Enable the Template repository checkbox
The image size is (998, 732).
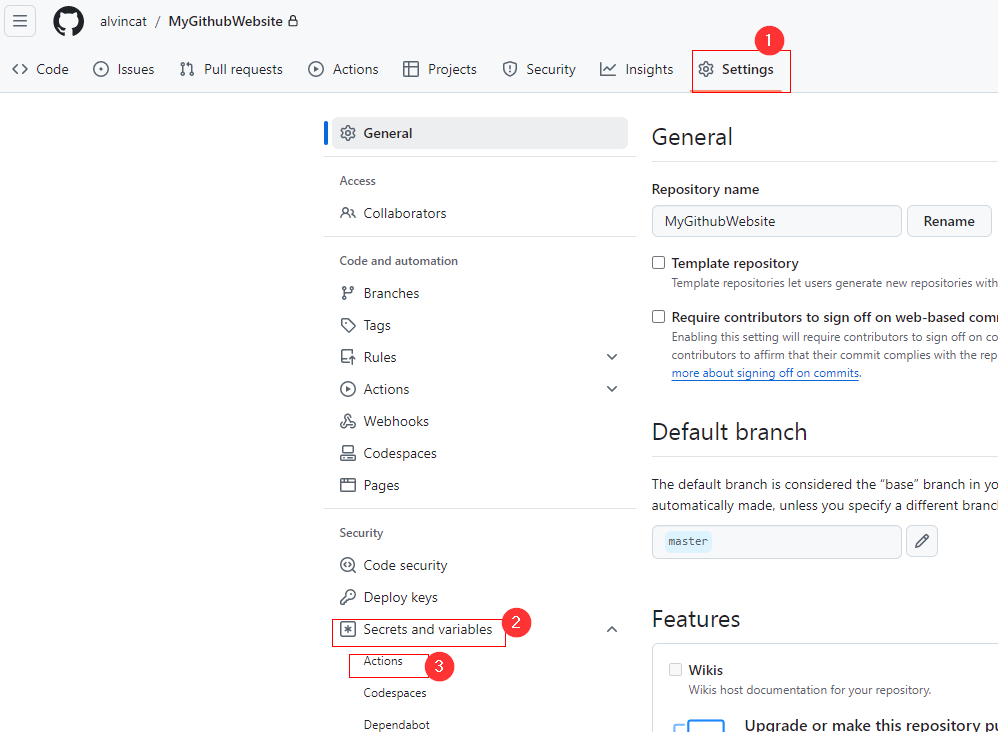click(x=658, y=263)
